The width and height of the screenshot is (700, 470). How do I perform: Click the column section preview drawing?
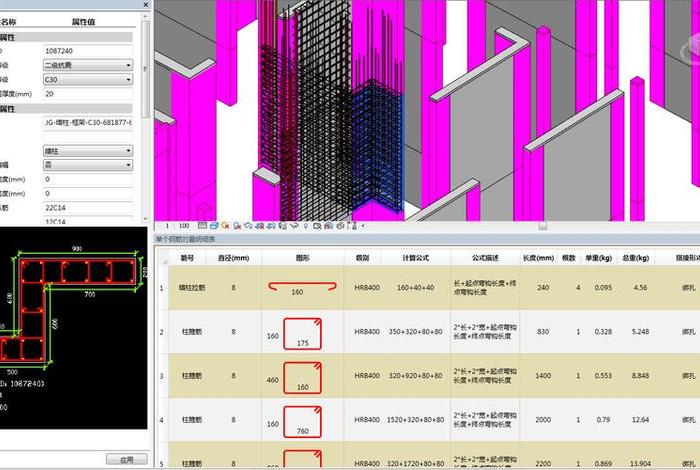coord(73,328)
